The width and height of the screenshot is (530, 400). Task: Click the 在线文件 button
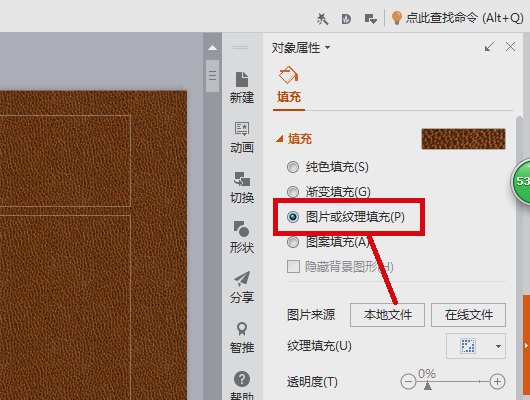point(468,315)
